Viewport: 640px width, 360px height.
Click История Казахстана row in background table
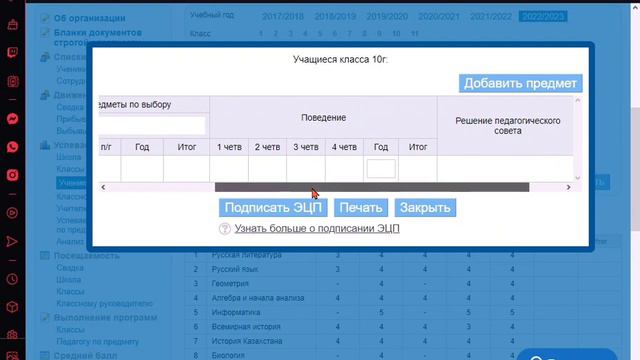(403, 341)
